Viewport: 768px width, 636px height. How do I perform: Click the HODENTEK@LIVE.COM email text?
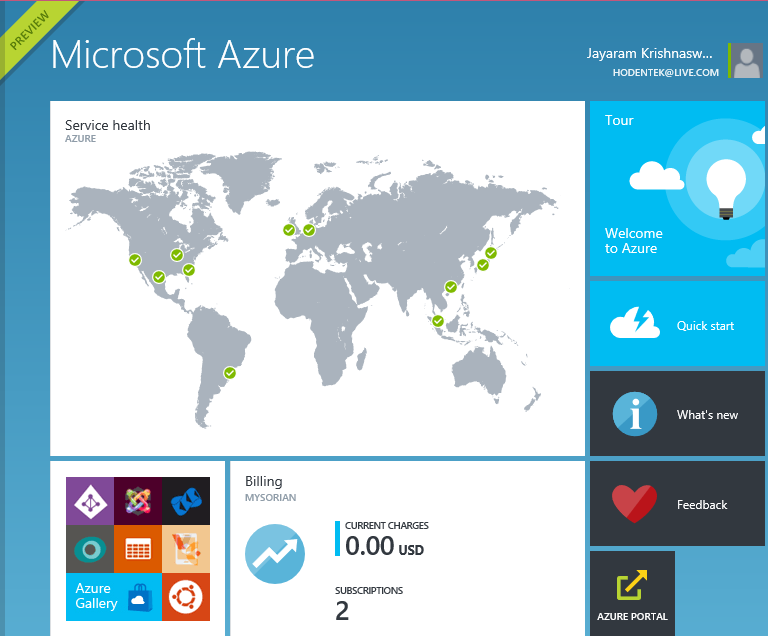[666, 73]
